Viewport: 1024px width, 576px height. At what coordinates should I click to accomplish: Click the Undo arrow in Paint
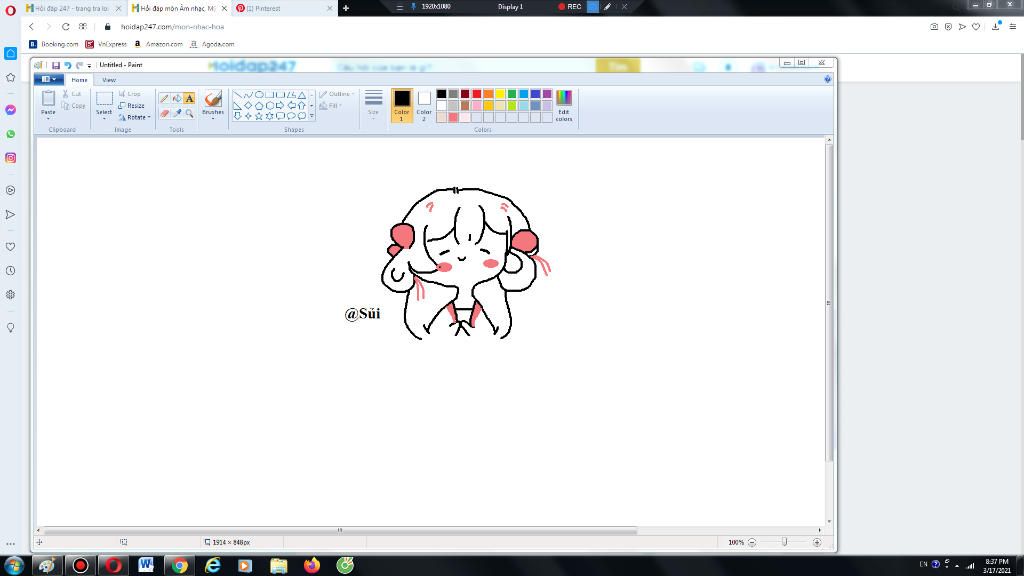(67, 65)
